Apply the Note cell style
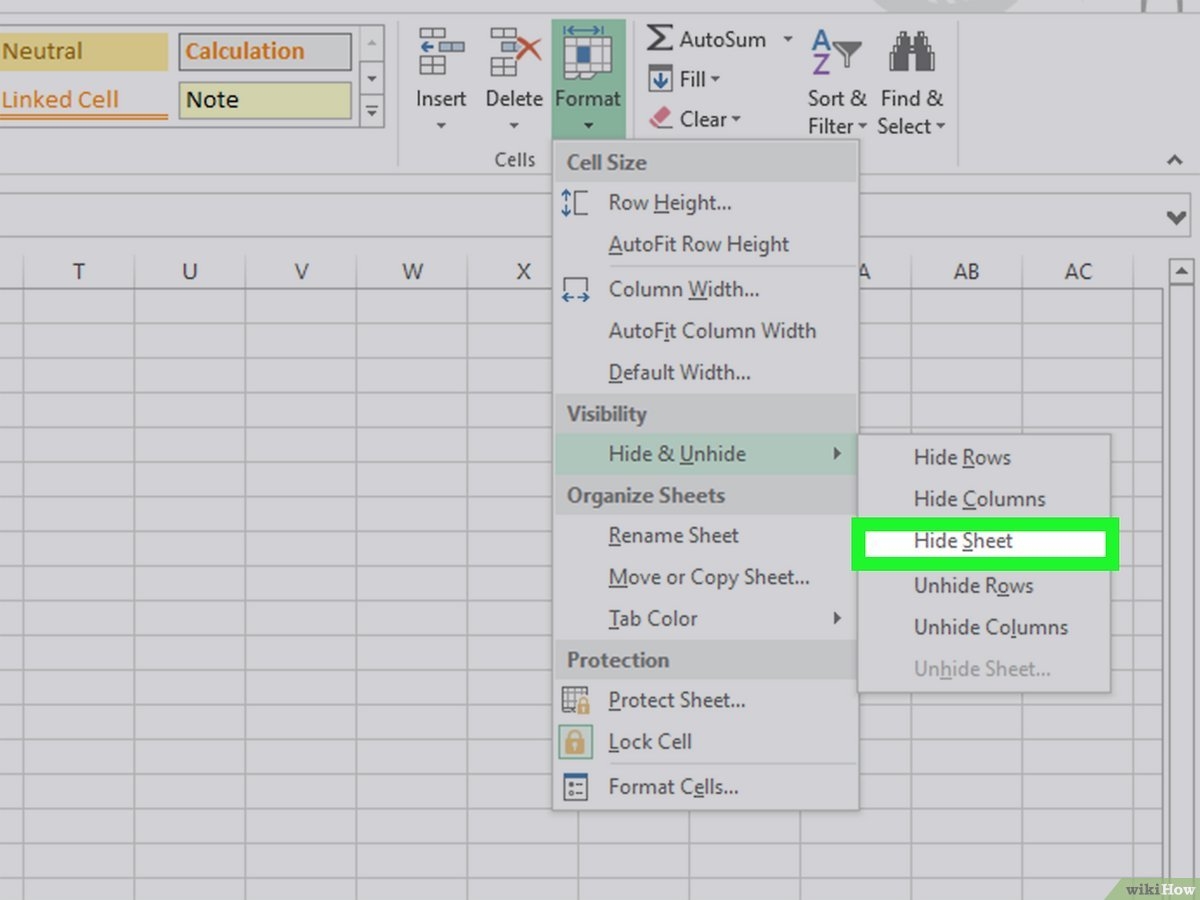Image resolution: width=1200 pixels, height=900 pixels. click(x=264, y=99)
